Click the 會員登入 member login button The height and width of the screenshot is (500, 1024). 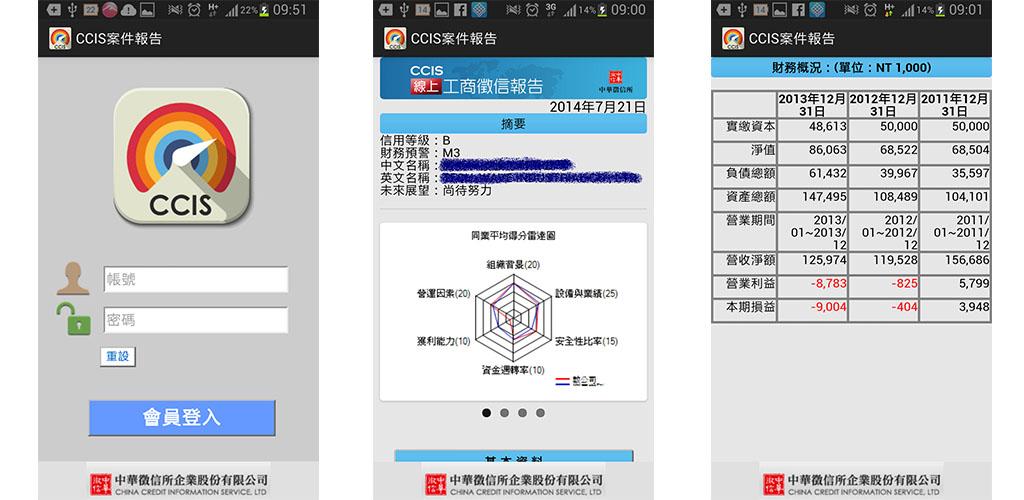pos(182,418)
